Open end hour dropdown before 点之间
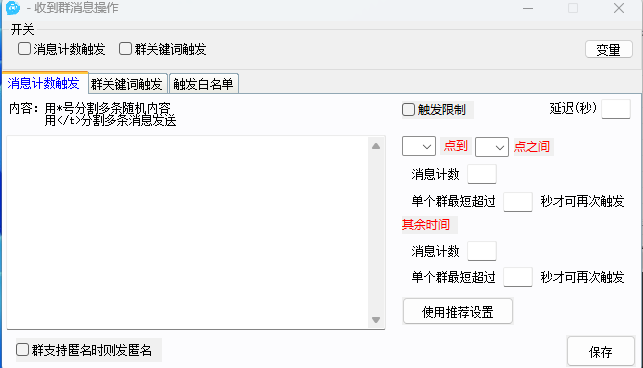 click(492, 147)
